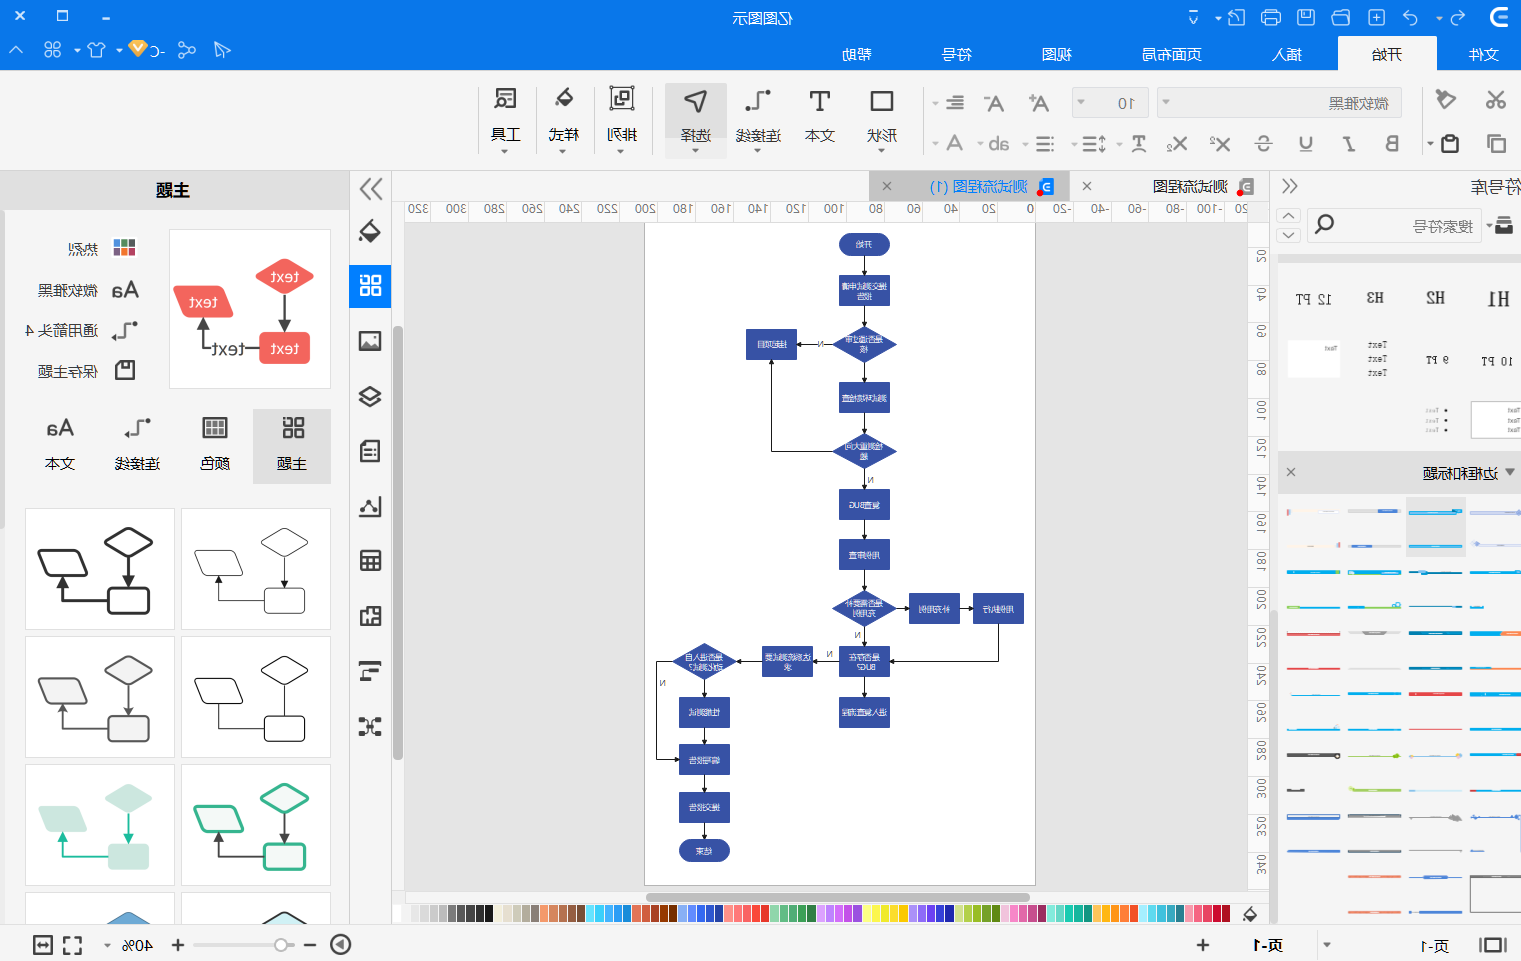Open the 符号 ribbon tab
Viewport: 1521px width, 961px height.
click(x=956, y=54)
